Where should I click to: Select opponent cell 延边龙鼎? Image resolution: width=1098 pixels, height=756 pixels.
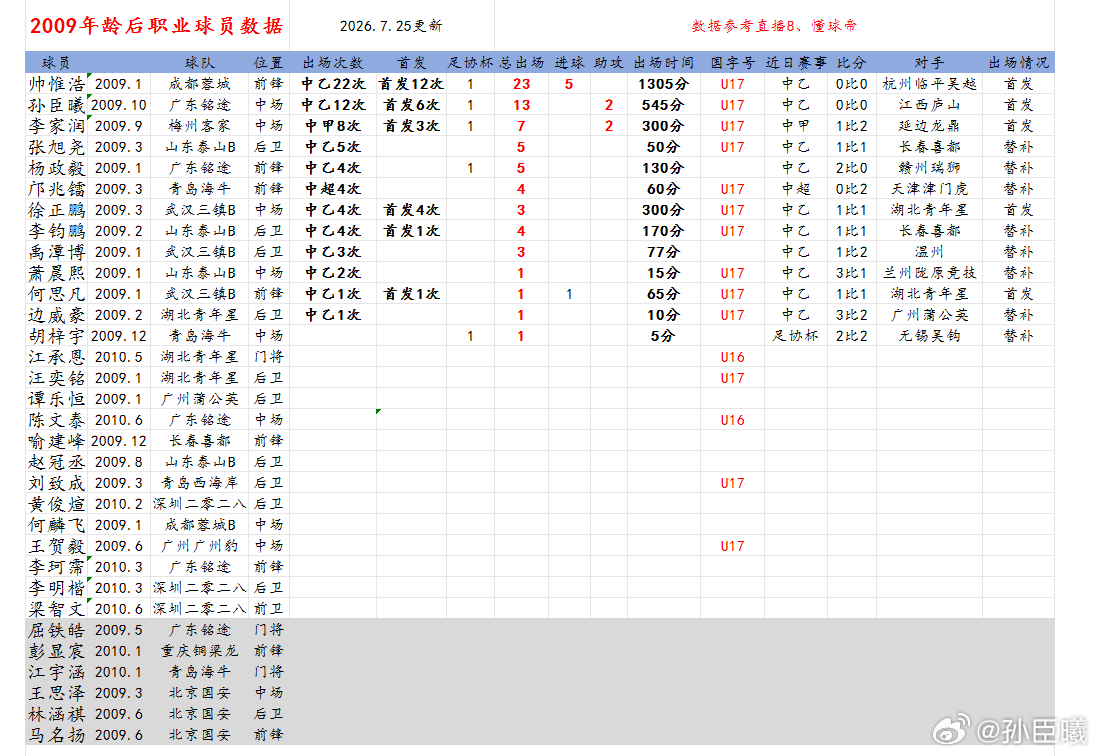tap(929, 126)
